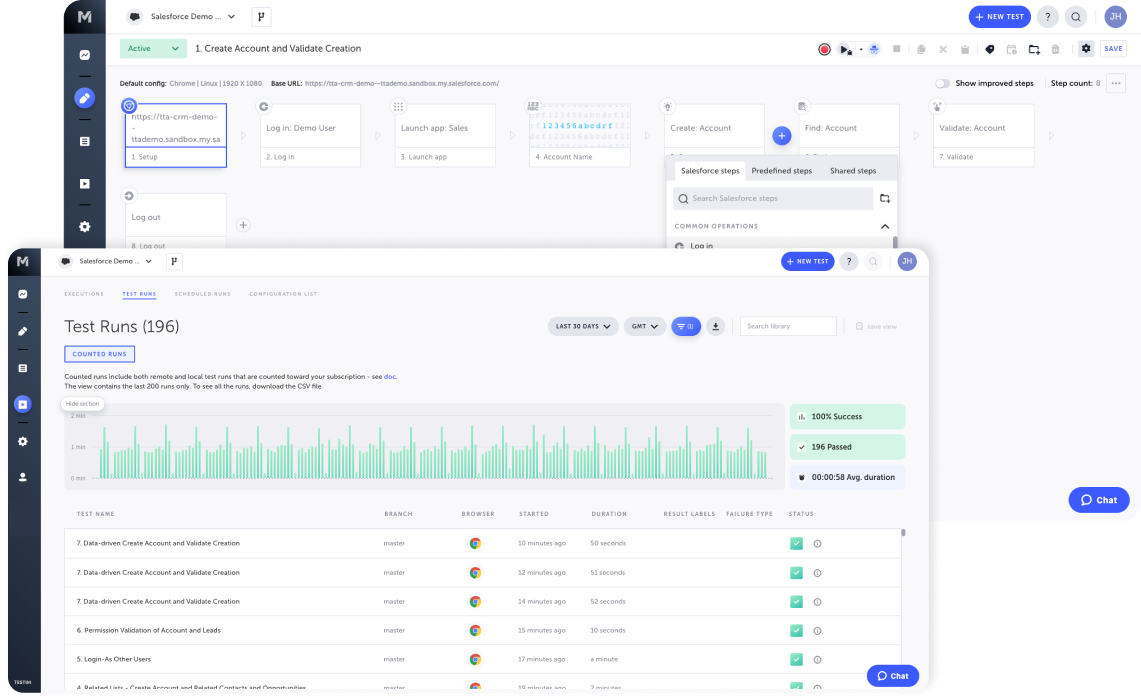Toggle Show improved steps switch
Screen dimensions: 1141x700
942,84
